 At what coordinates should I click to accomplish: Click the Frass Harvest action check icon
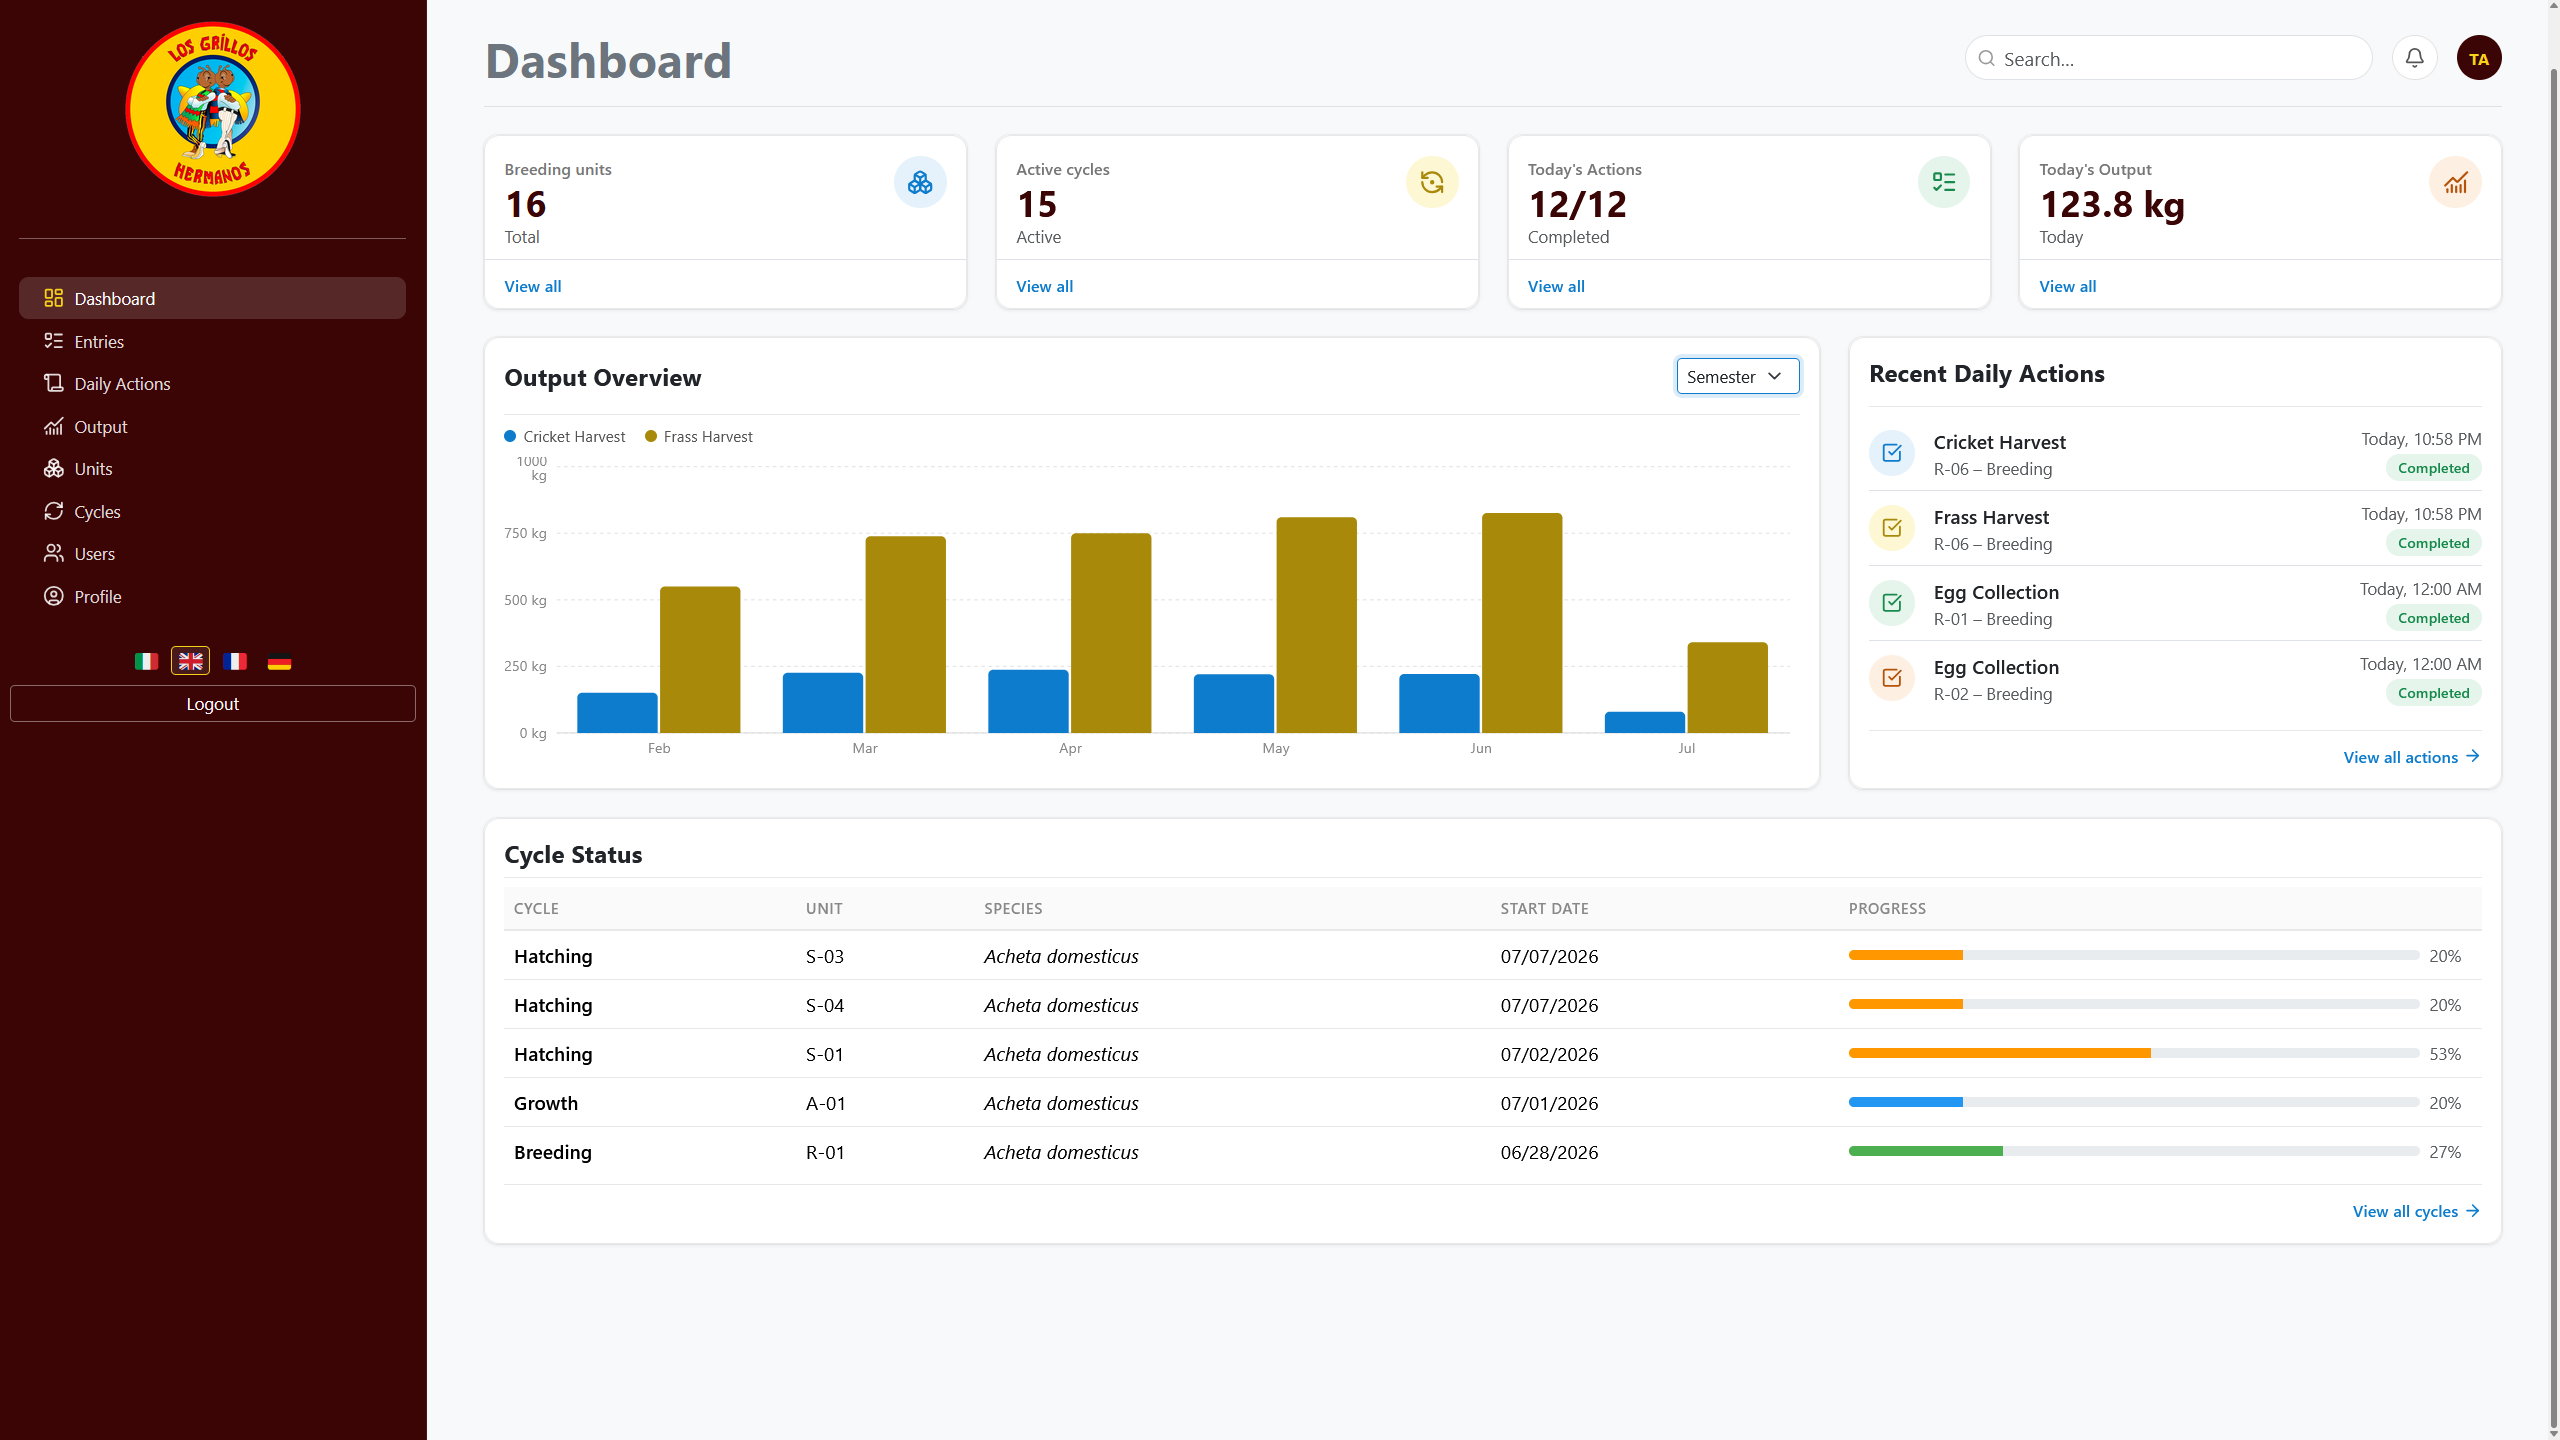tap(1892, 528)
